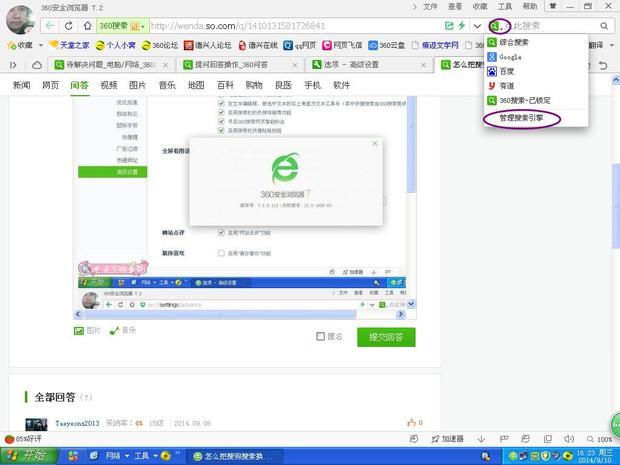
Task: Open the 文件 menu
Action: (x=430, y=6)
